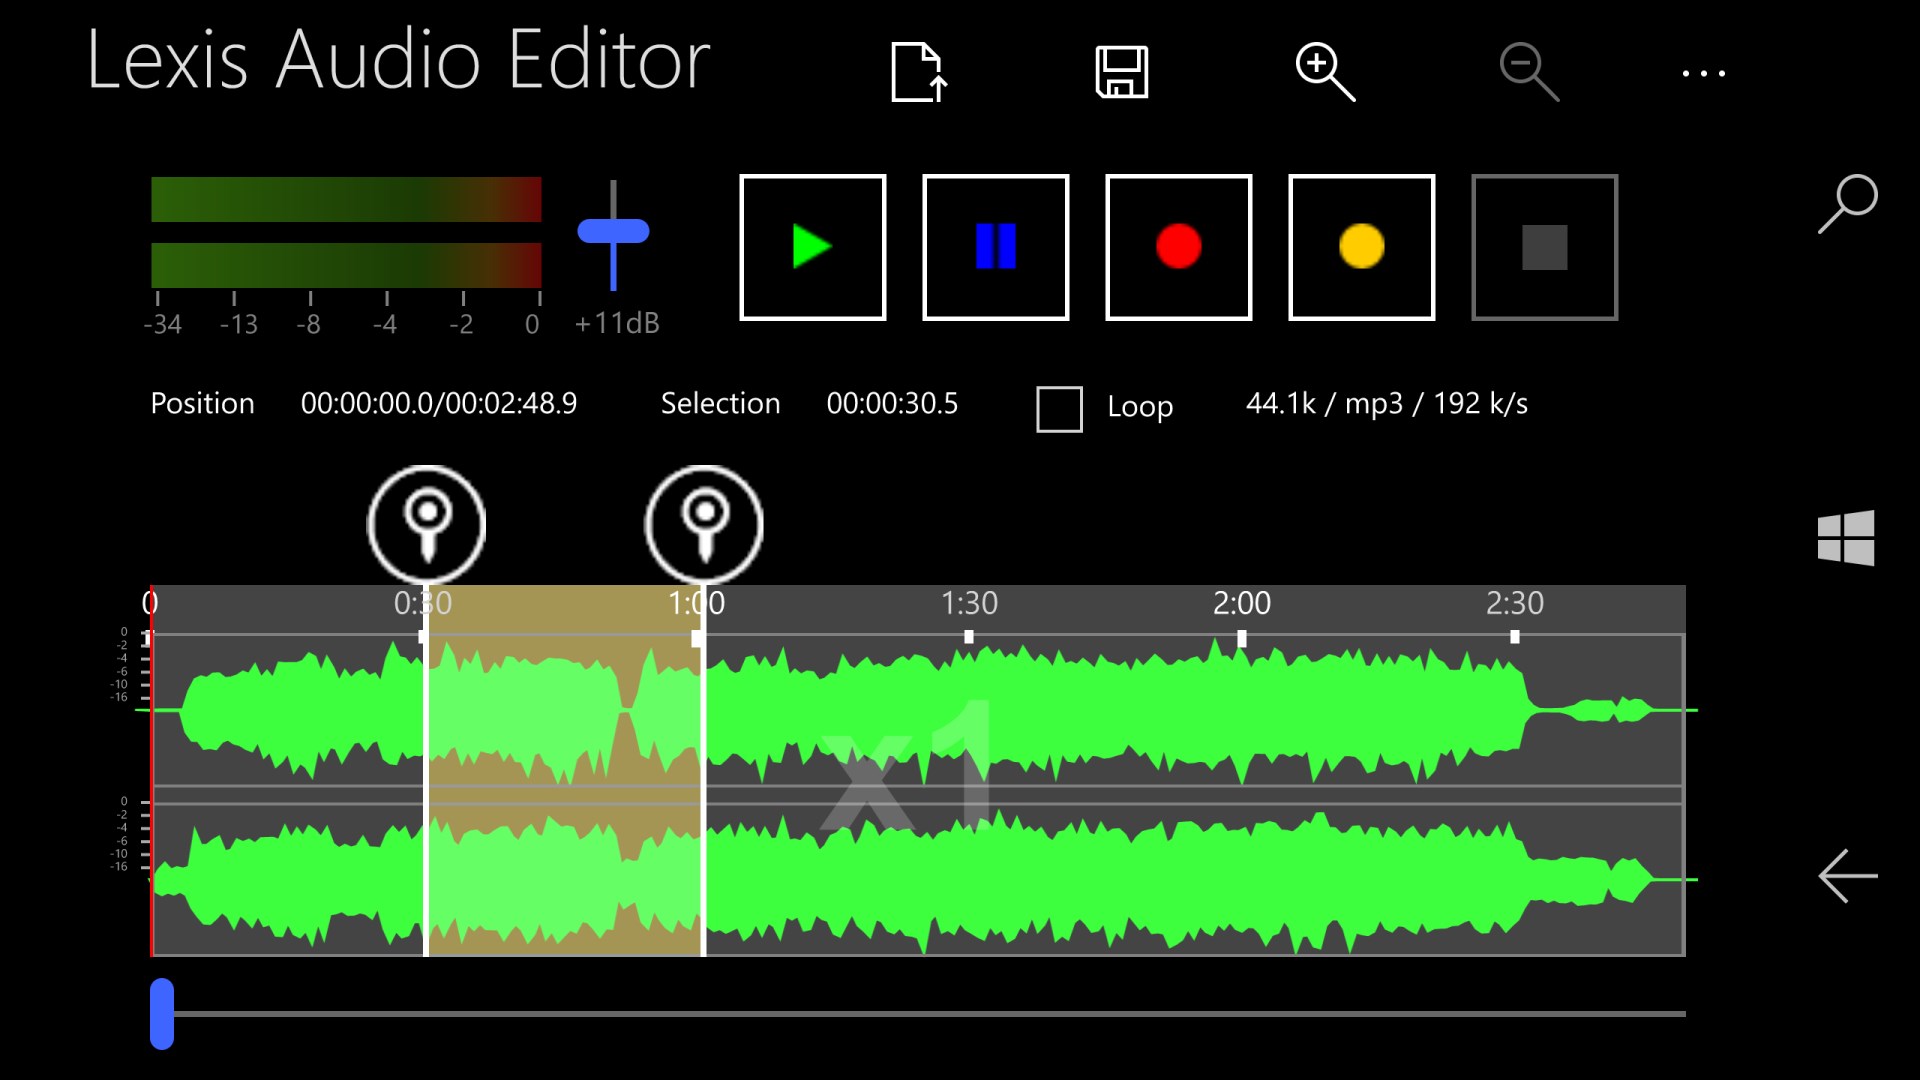Viewport: 1920px width, 1080px height.
Task: Open the overflow menu with more options
Action: click(1705, 71)
